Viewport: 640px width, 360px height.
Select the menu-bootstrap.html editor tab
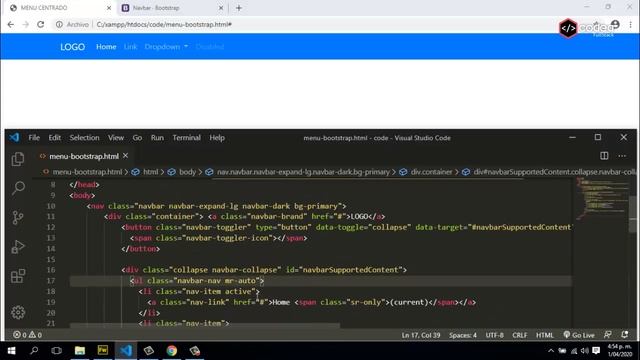[84, 156]
